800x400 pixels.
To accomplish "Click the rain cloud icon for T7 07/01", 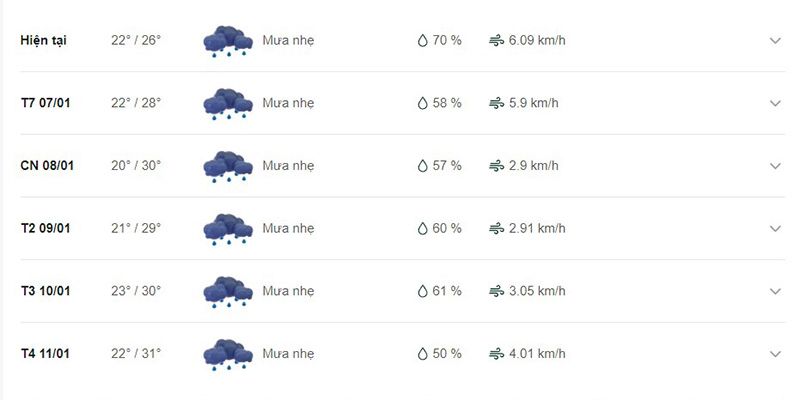I will click(x=228, y=104).
